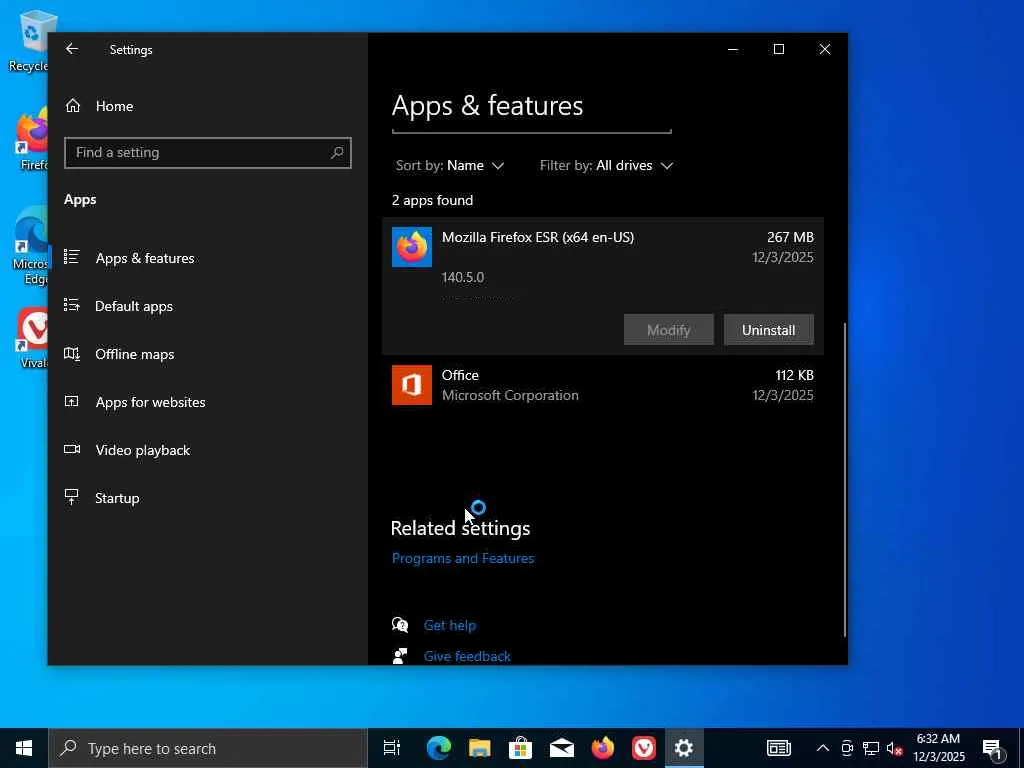
Task: Click the magnifier icon in settings search
Action: (x=337, y=153)
